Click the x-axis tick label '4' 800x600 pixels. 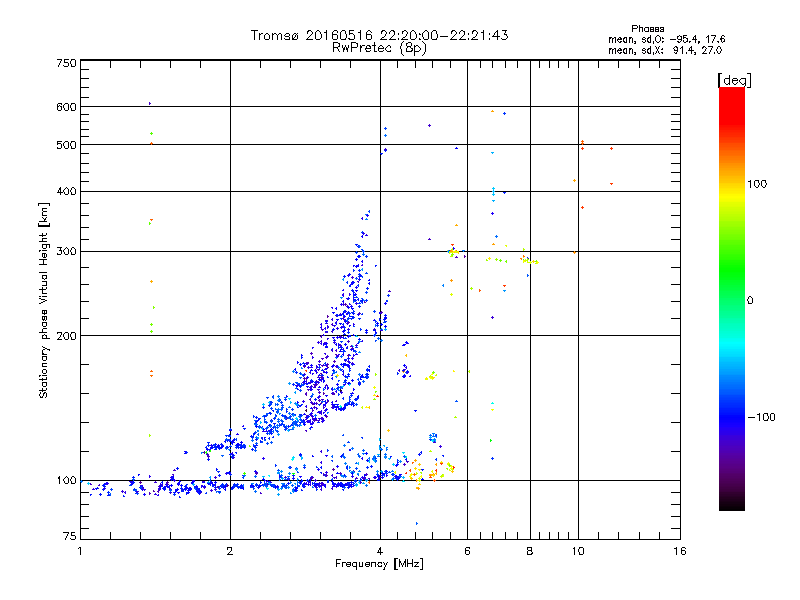(380, 551)
